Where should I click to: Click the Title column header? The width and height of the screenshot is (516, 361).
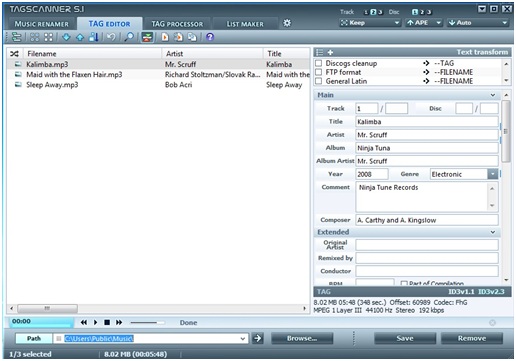[x=286, y=54]
